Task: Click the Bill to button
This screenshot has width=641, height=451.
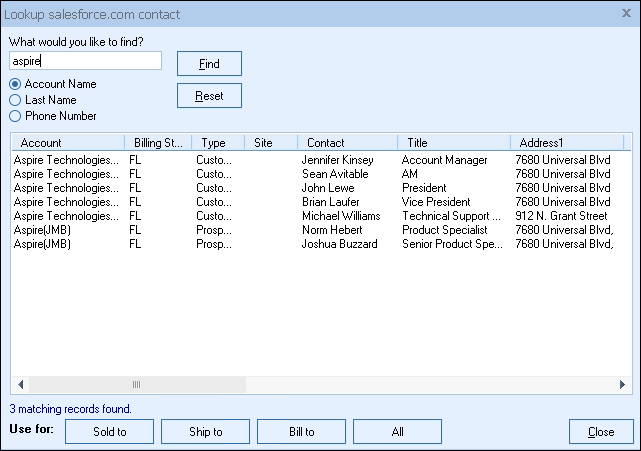Action: click(x=301, y=431)
